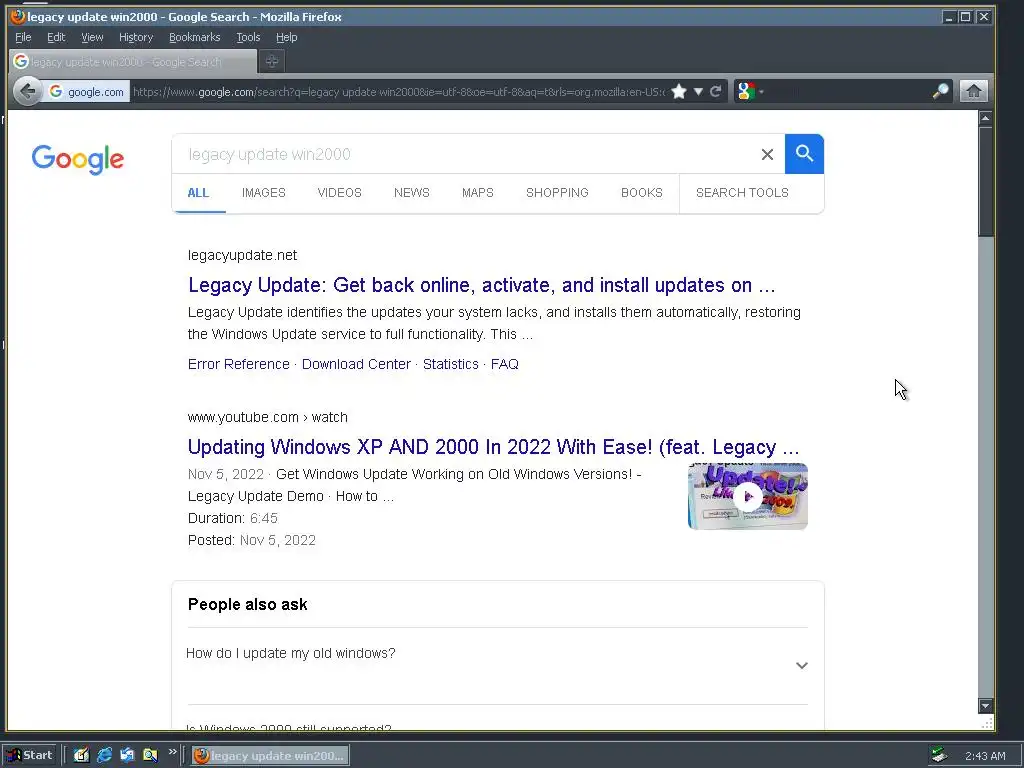
Task: Select the All results tab
Action: (x=198, y=193)
